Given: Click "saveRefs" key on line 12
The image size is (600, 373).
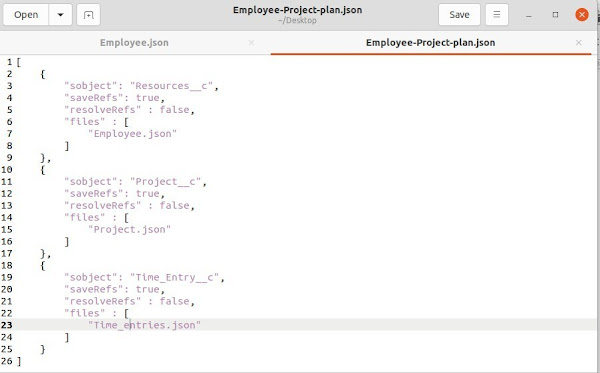Looking at the screenshot, I should tap(93, 194).
